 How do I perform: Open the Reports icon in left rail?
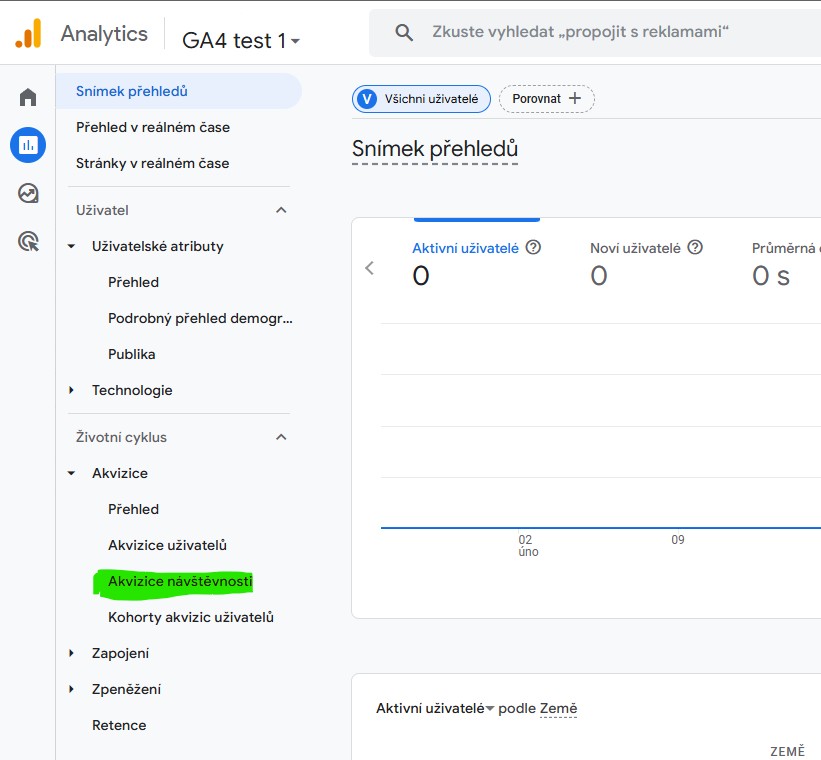[28, 145]
